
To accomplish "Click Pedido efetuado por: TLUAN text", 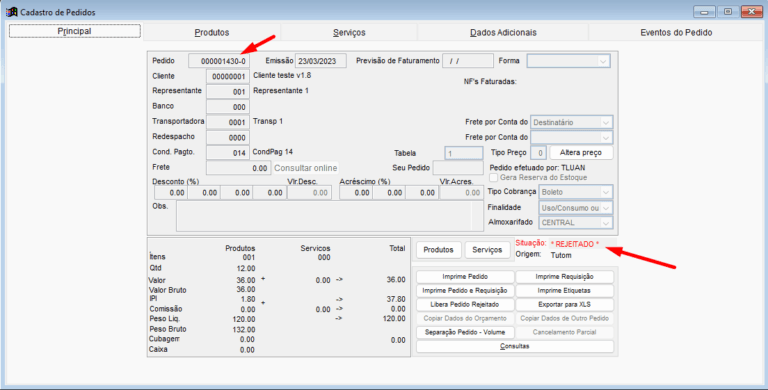I will (537, 168).
